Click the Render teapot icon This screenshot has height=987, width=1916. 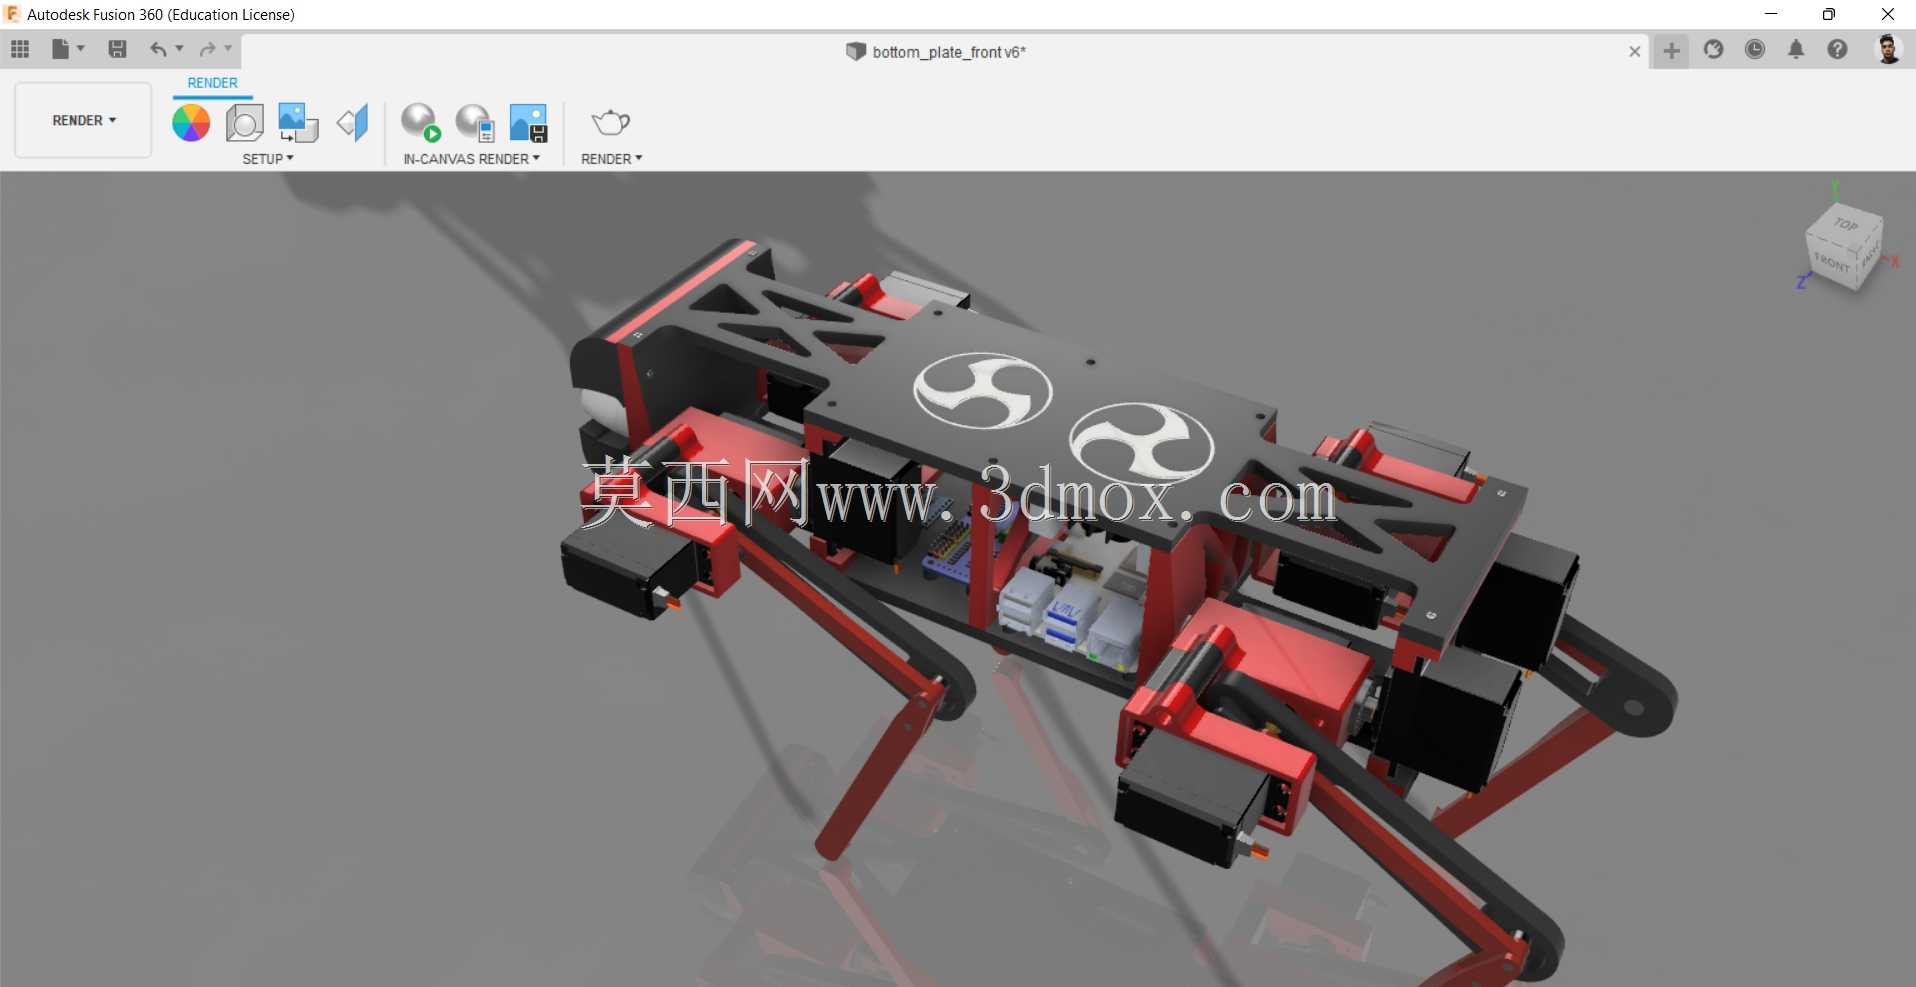pyautogui.click(x=610, y=123)
